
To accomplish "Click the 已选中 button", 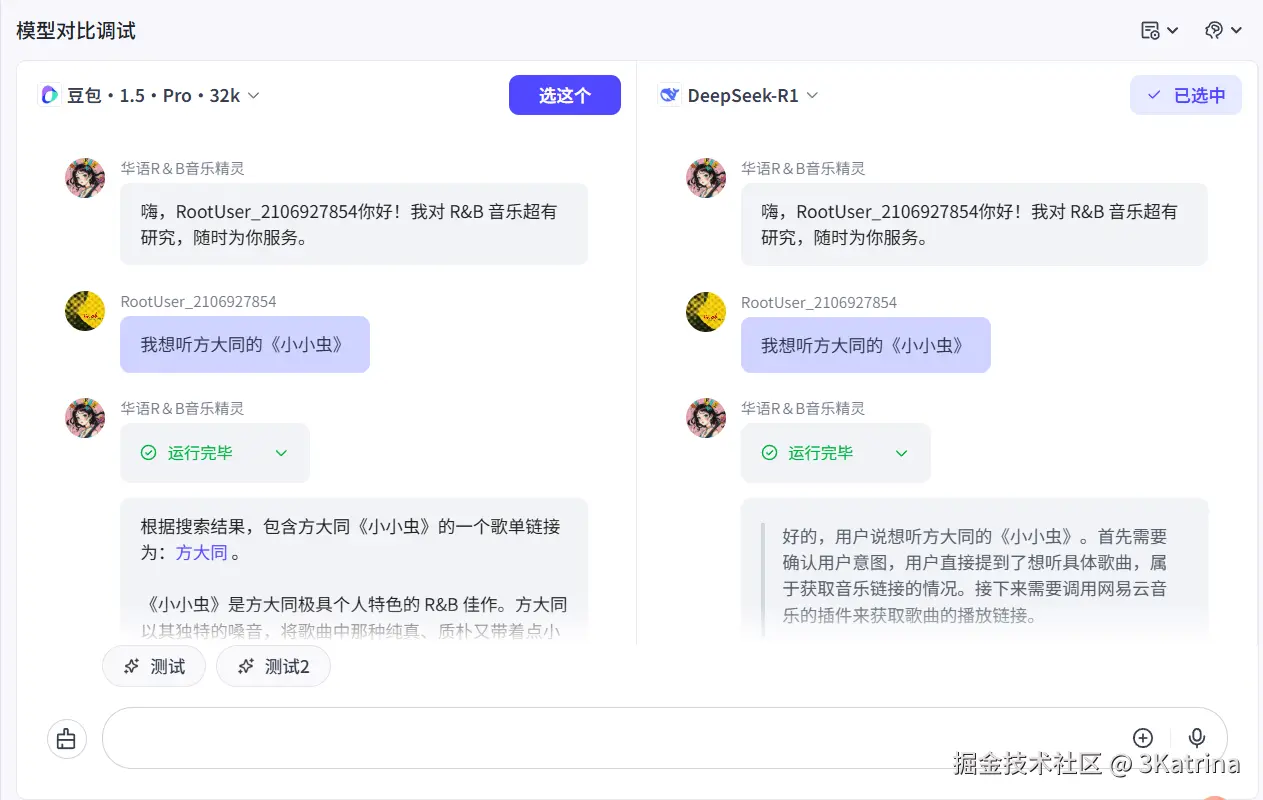I will pos(1186,95).
